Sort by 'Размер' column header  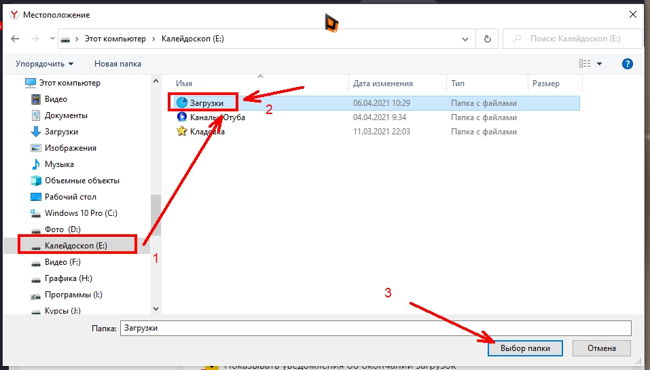tap(546, 83)
